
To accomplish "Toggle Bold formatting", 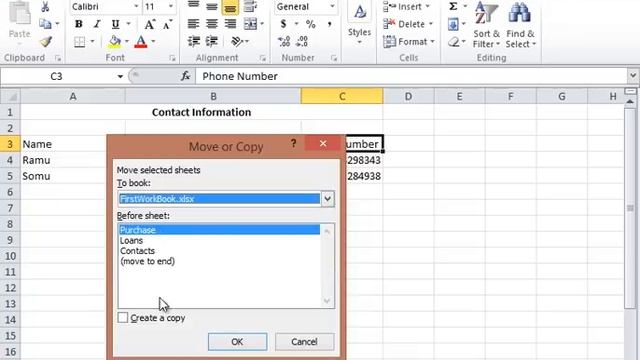I will tap(79, 24).
